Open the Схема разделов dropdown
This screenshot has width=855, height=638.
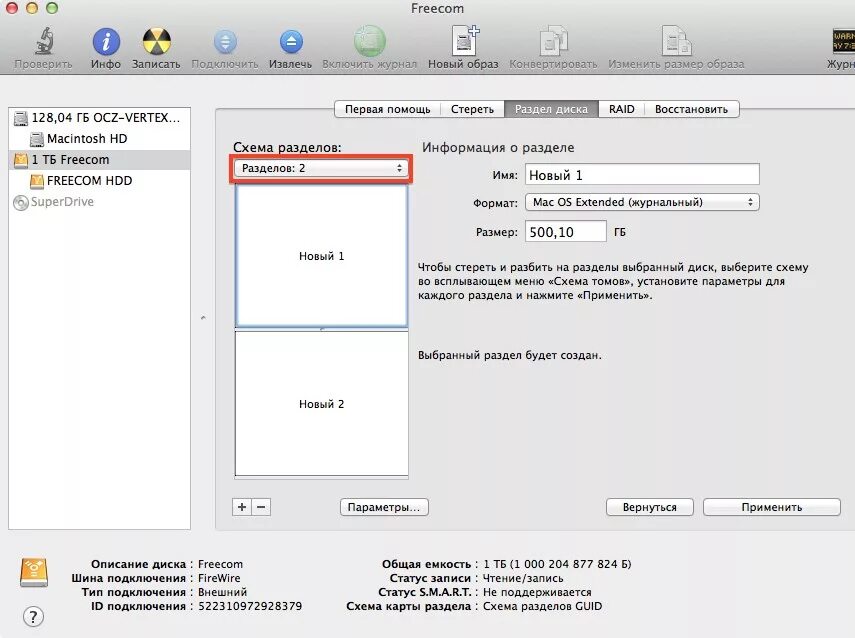[x=321, y=168]
